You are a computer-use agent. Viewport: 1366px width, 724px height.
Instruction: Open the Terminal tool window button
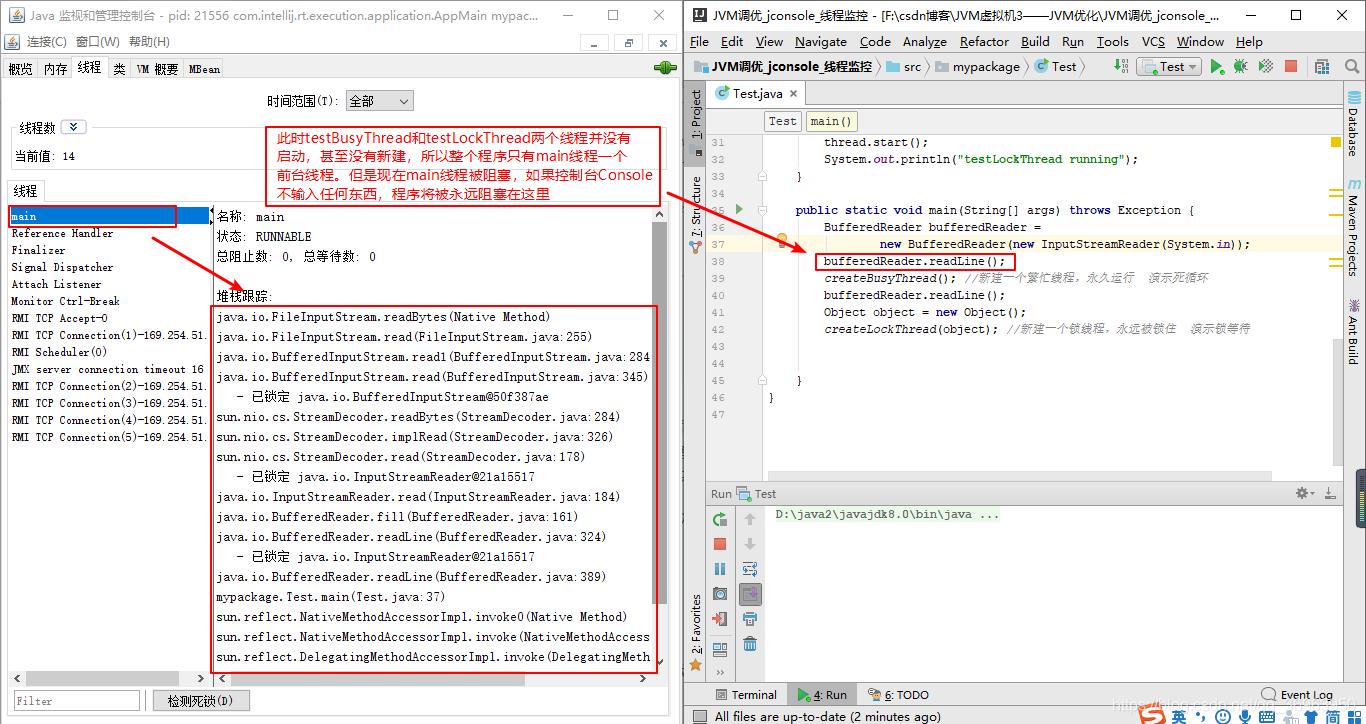coord(745,694)
